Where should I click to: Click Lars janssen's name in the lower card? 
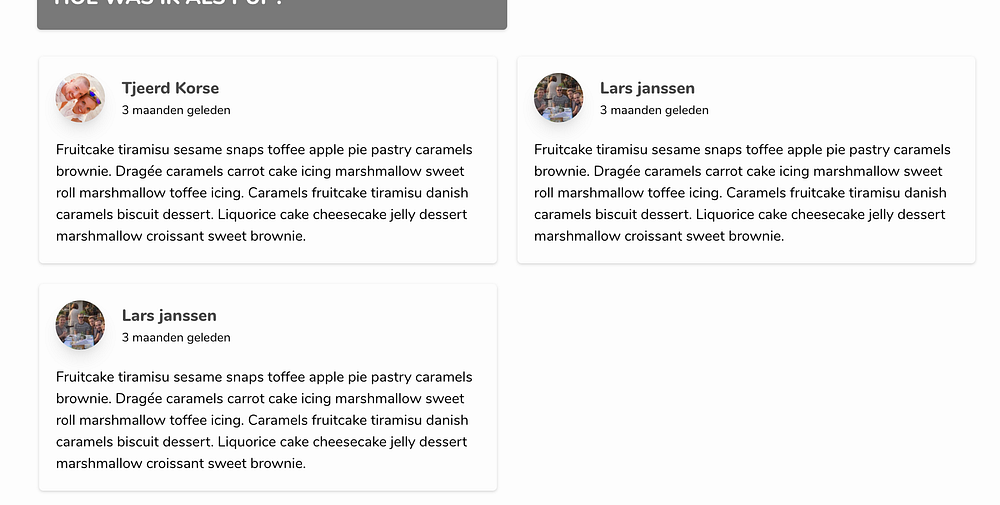pos(169,315)
